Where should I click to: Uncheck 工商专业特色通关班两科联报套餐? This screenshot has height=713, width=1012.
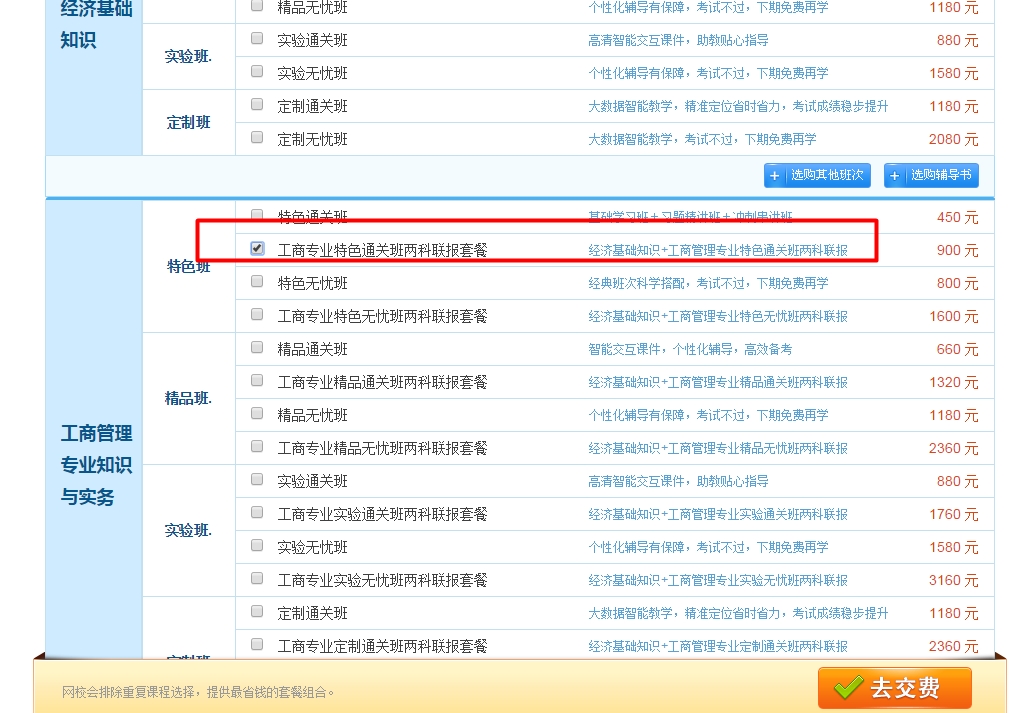(x=257, y=250)
